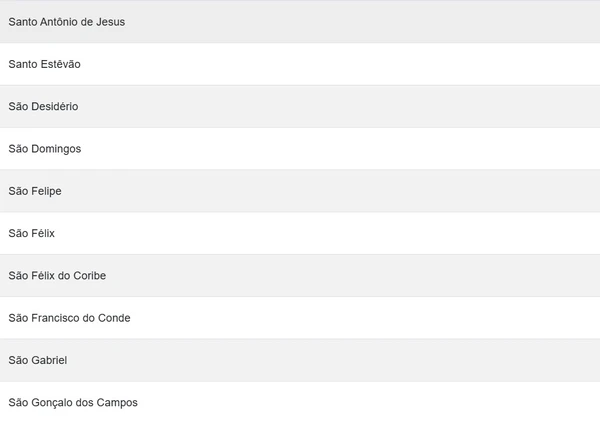Select São Felipe city name
The width and height of the screenshot is (600, 421).
click(35, 191)
